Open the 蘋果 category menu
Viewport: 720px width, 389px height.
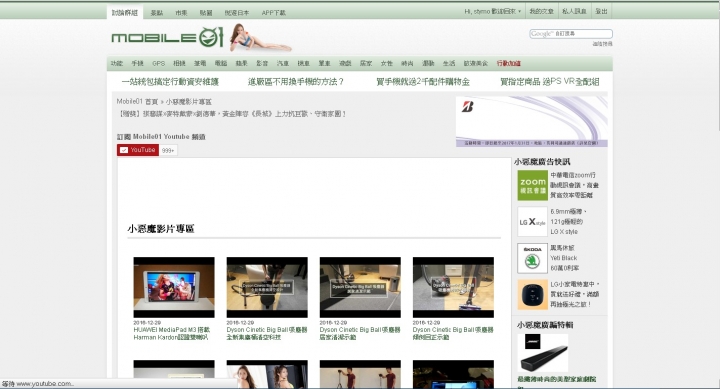pos(242,63)
